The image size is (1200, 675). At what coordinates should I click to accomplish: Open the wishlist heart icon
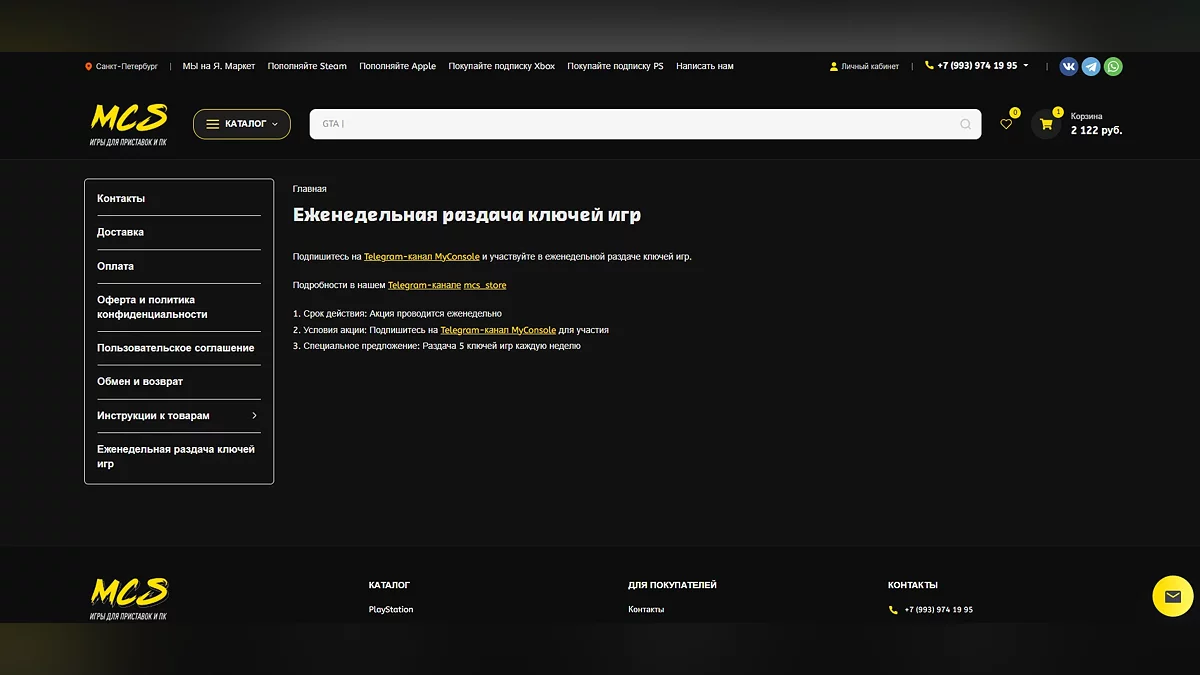1006,124
